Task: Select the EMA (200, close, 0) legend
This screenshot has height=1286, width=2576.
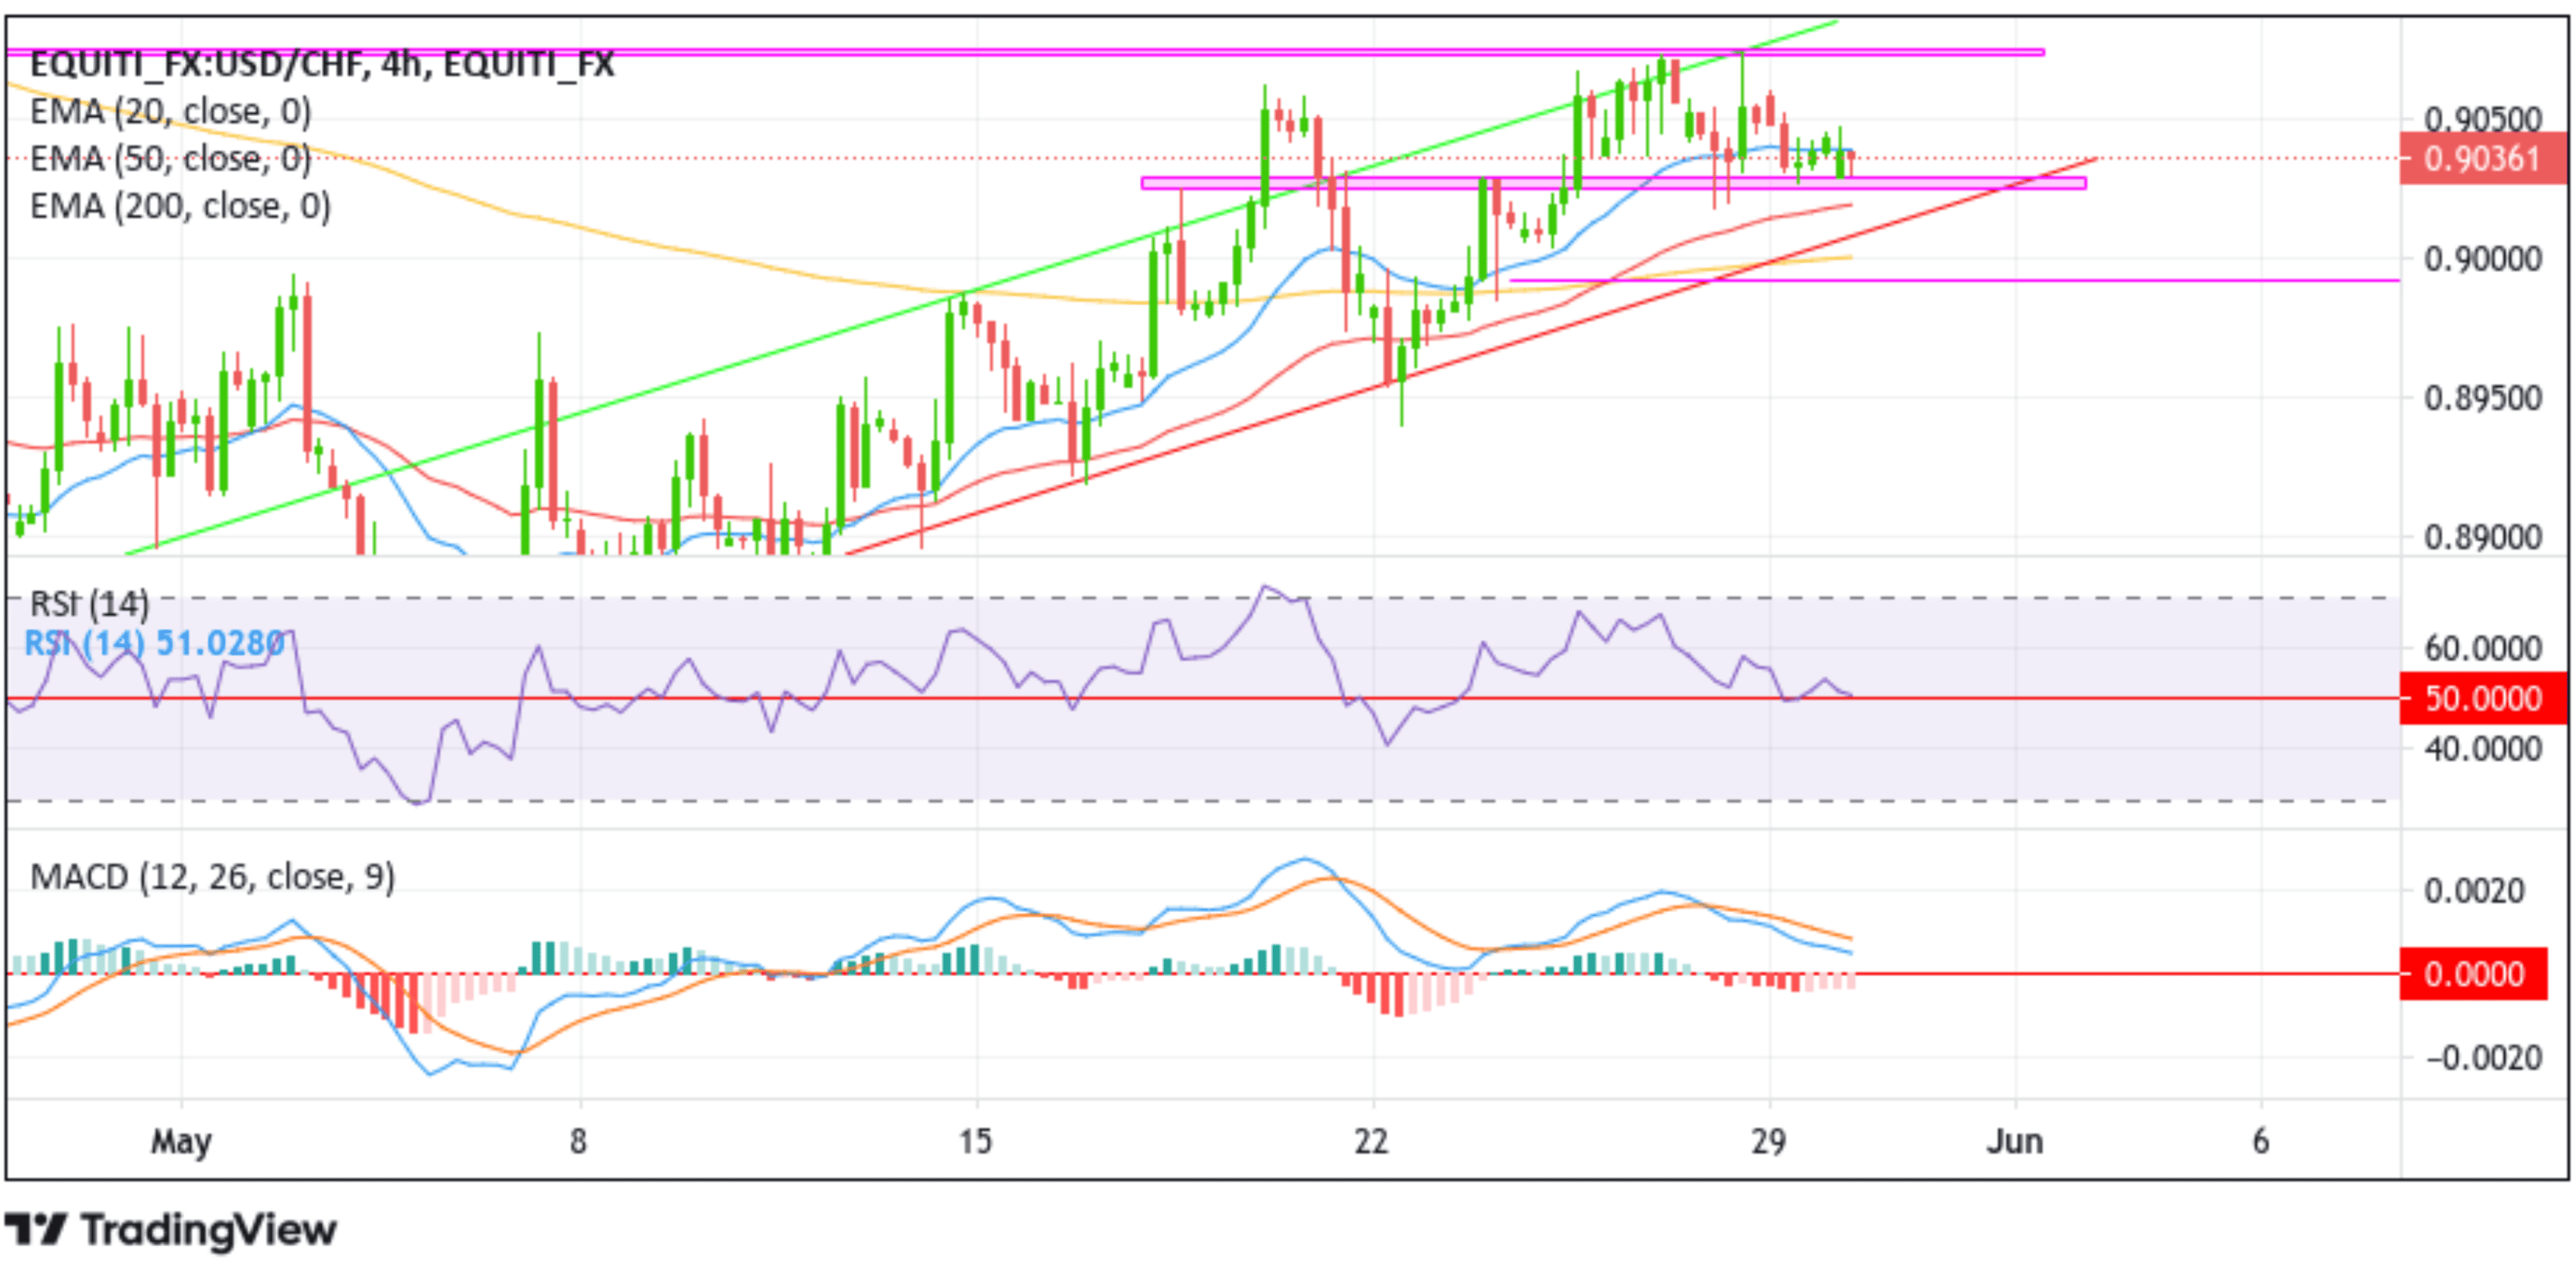Action: 181,206
